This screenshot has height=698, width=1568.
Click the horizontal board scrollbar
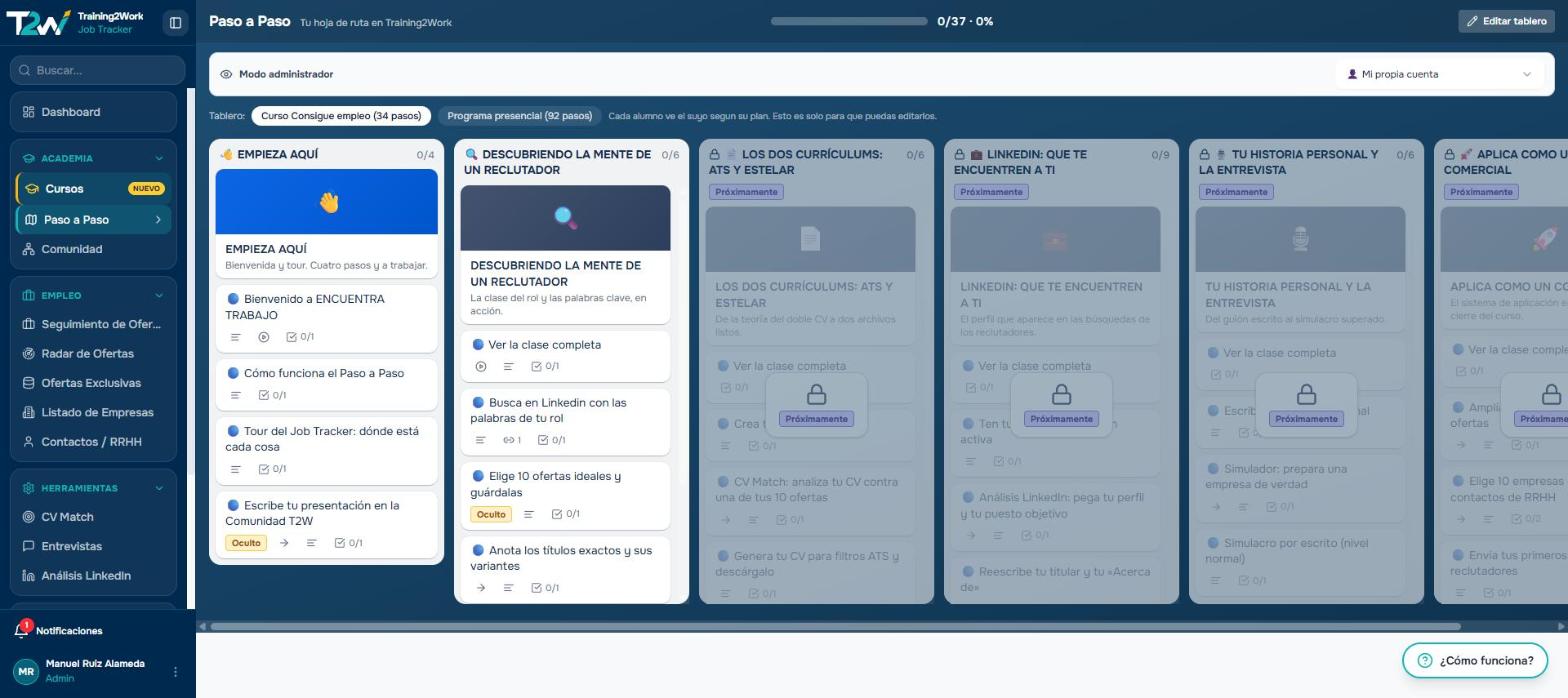point(836,626)
